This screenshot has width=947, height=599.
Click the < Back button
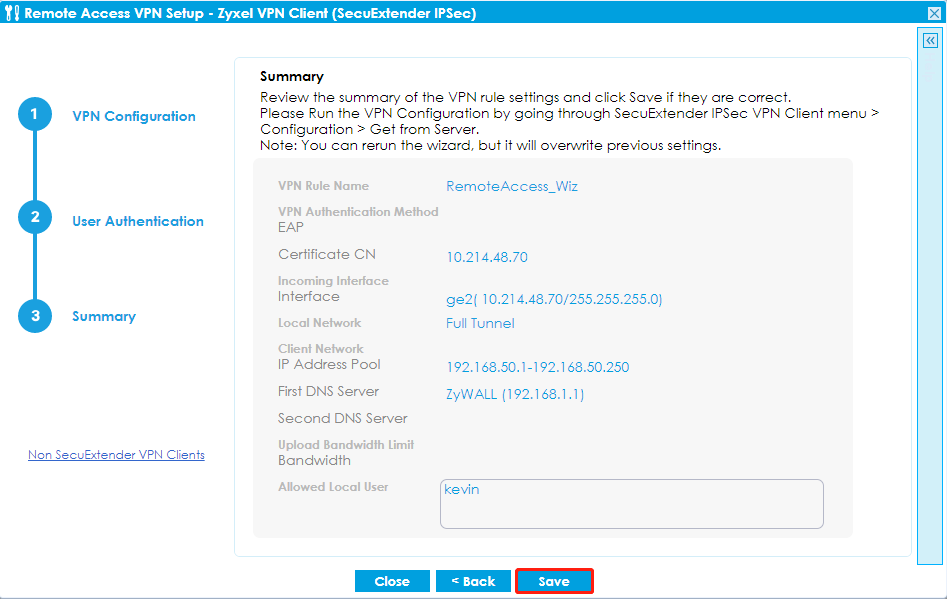coord(474,581)
